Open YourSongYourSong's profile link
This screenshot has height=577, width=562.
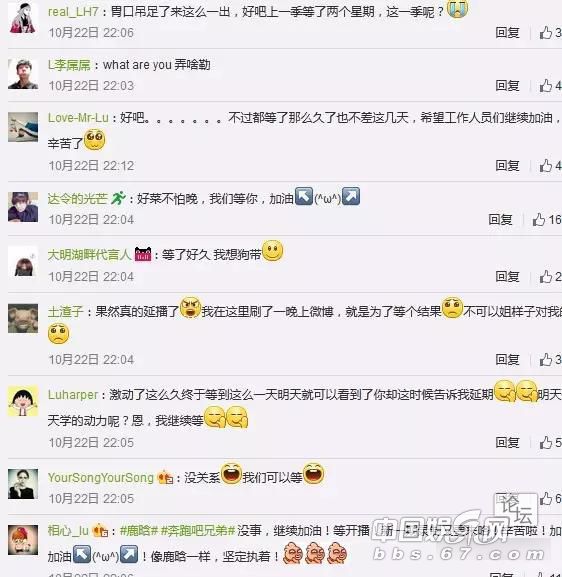100,478
